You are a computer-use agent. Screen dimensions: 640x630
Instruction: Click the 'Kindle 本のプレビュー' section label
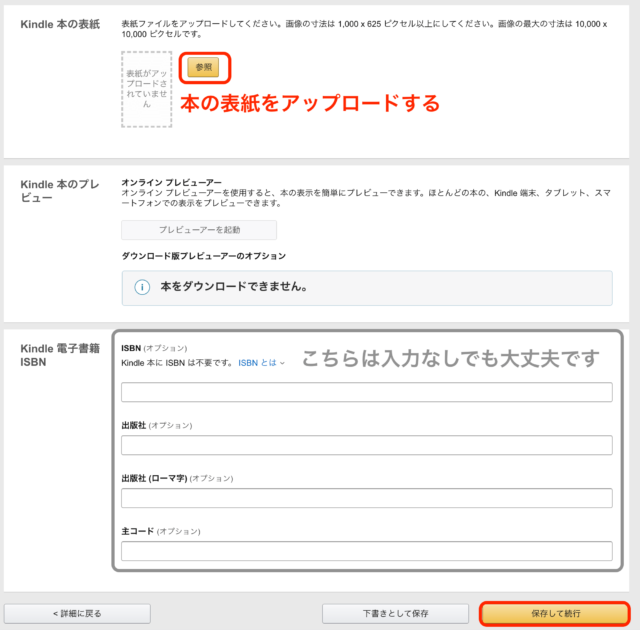[60, 191]
